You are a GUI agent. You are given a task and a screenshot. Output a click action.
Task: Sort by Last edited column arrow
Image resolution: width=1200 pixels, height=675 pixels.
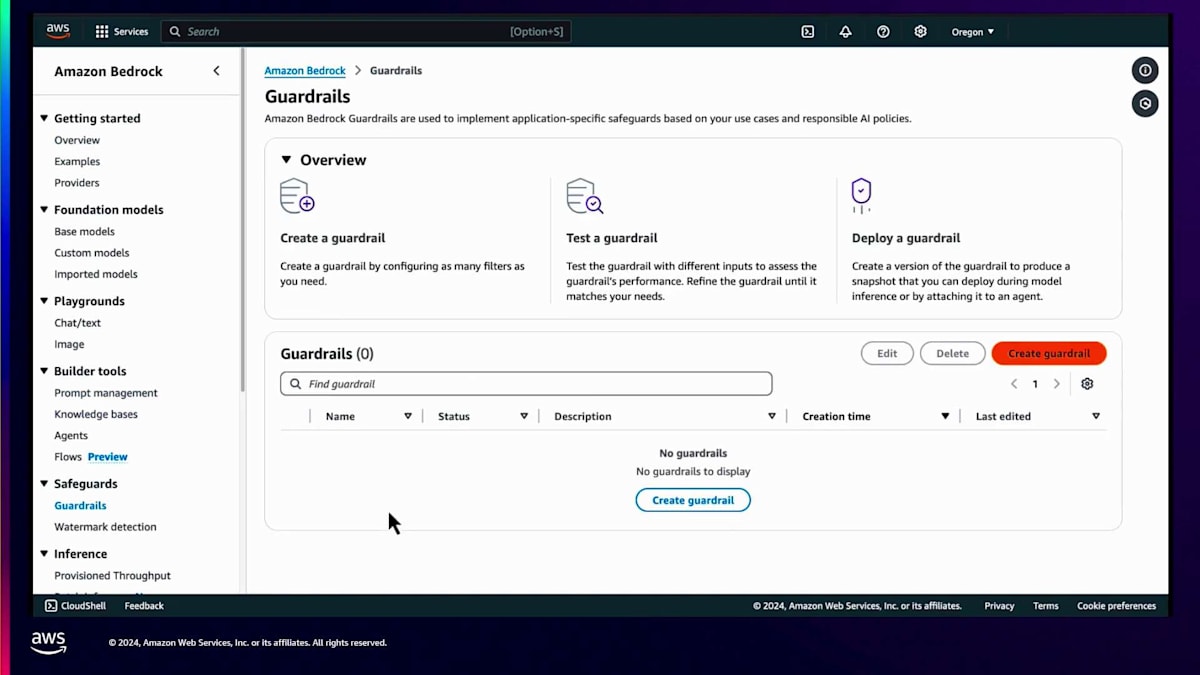click(1096, 416)
